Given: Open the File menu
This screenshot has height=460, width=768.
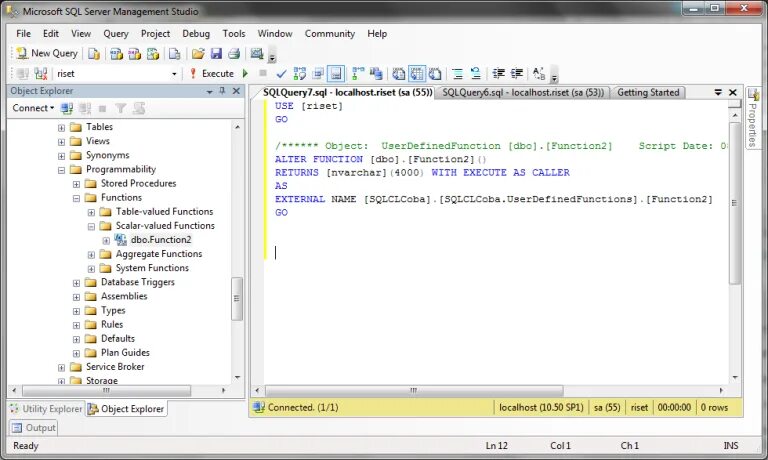Looking at the screenshot, I should tap(24, 33).
